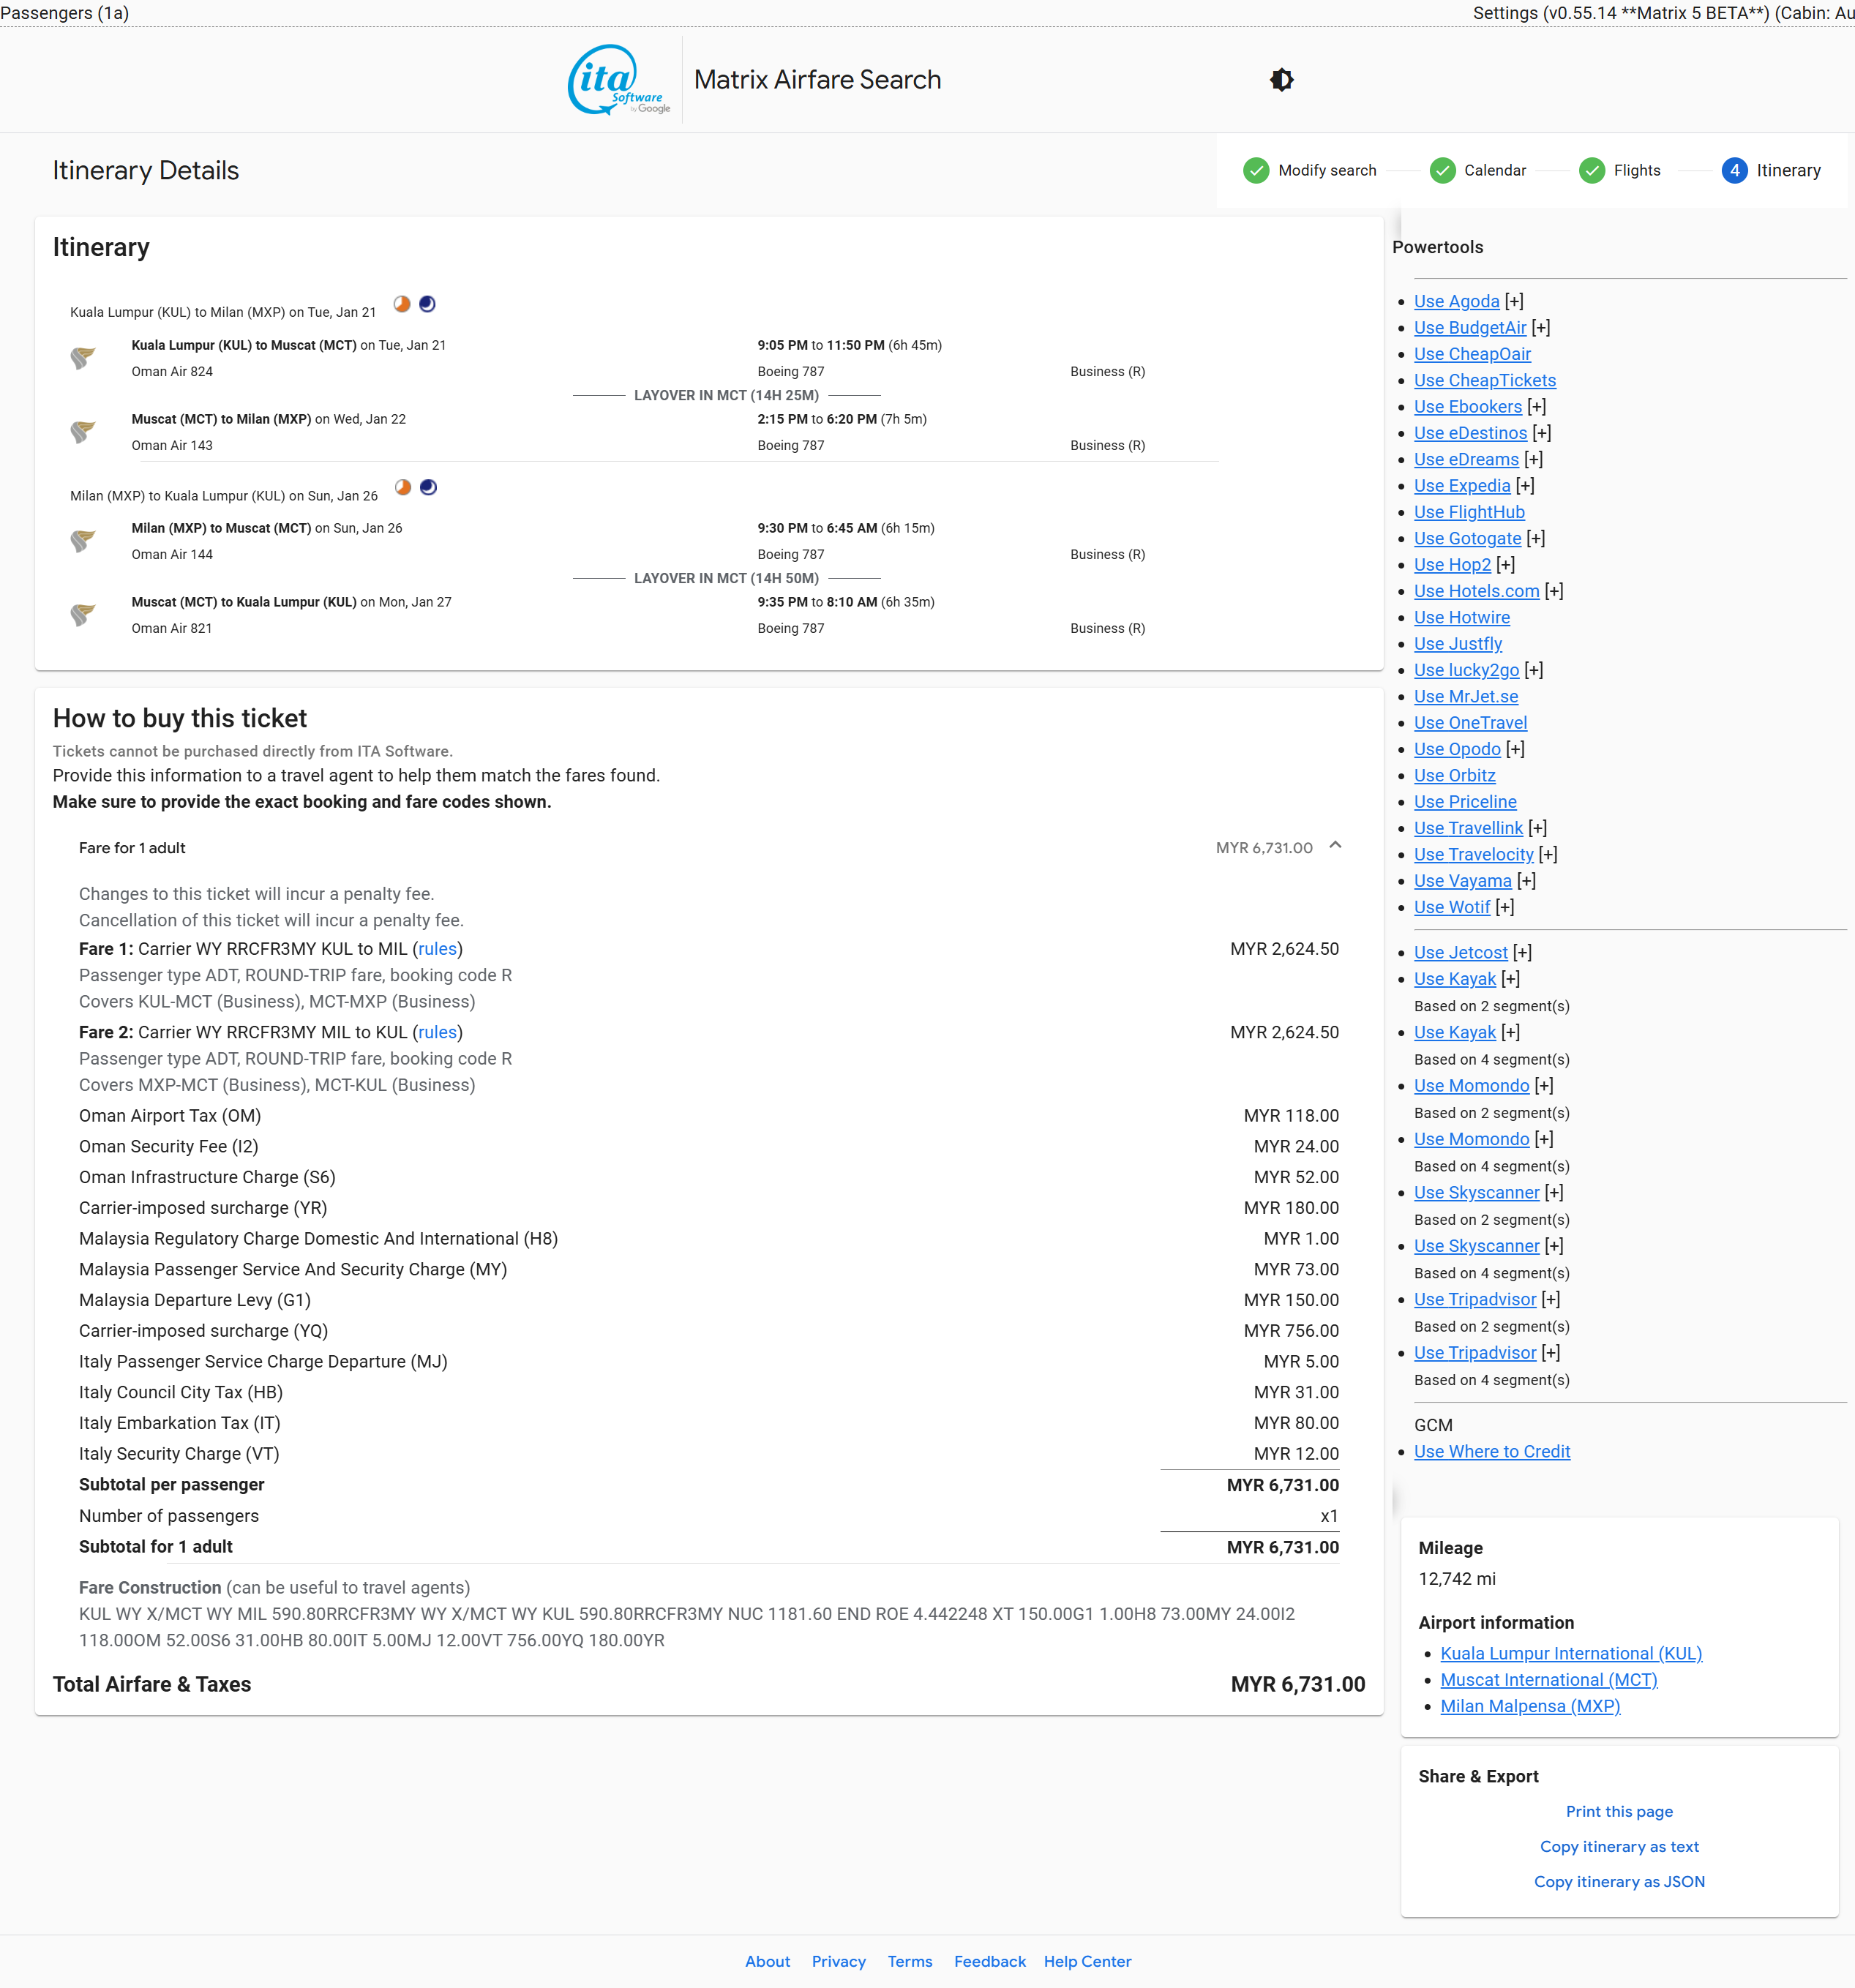The image size is (1855, 1988).
Task: Expand [+] options next to Use Agoda
Action: click(1514, 301)
